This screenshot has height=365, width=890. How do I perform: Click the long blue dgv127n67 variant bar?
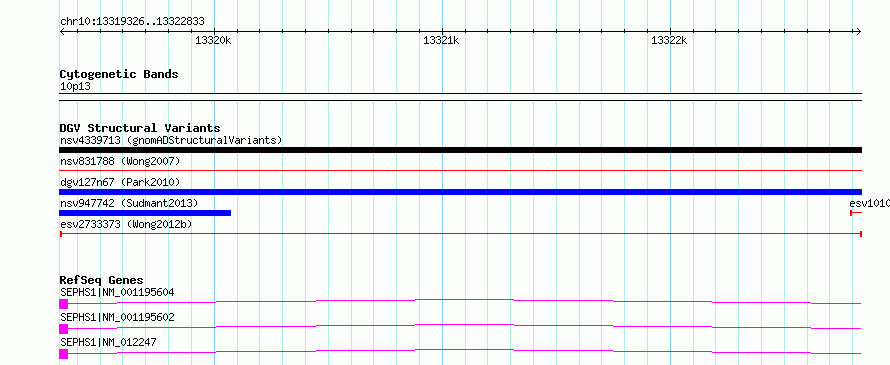(460, 192)
